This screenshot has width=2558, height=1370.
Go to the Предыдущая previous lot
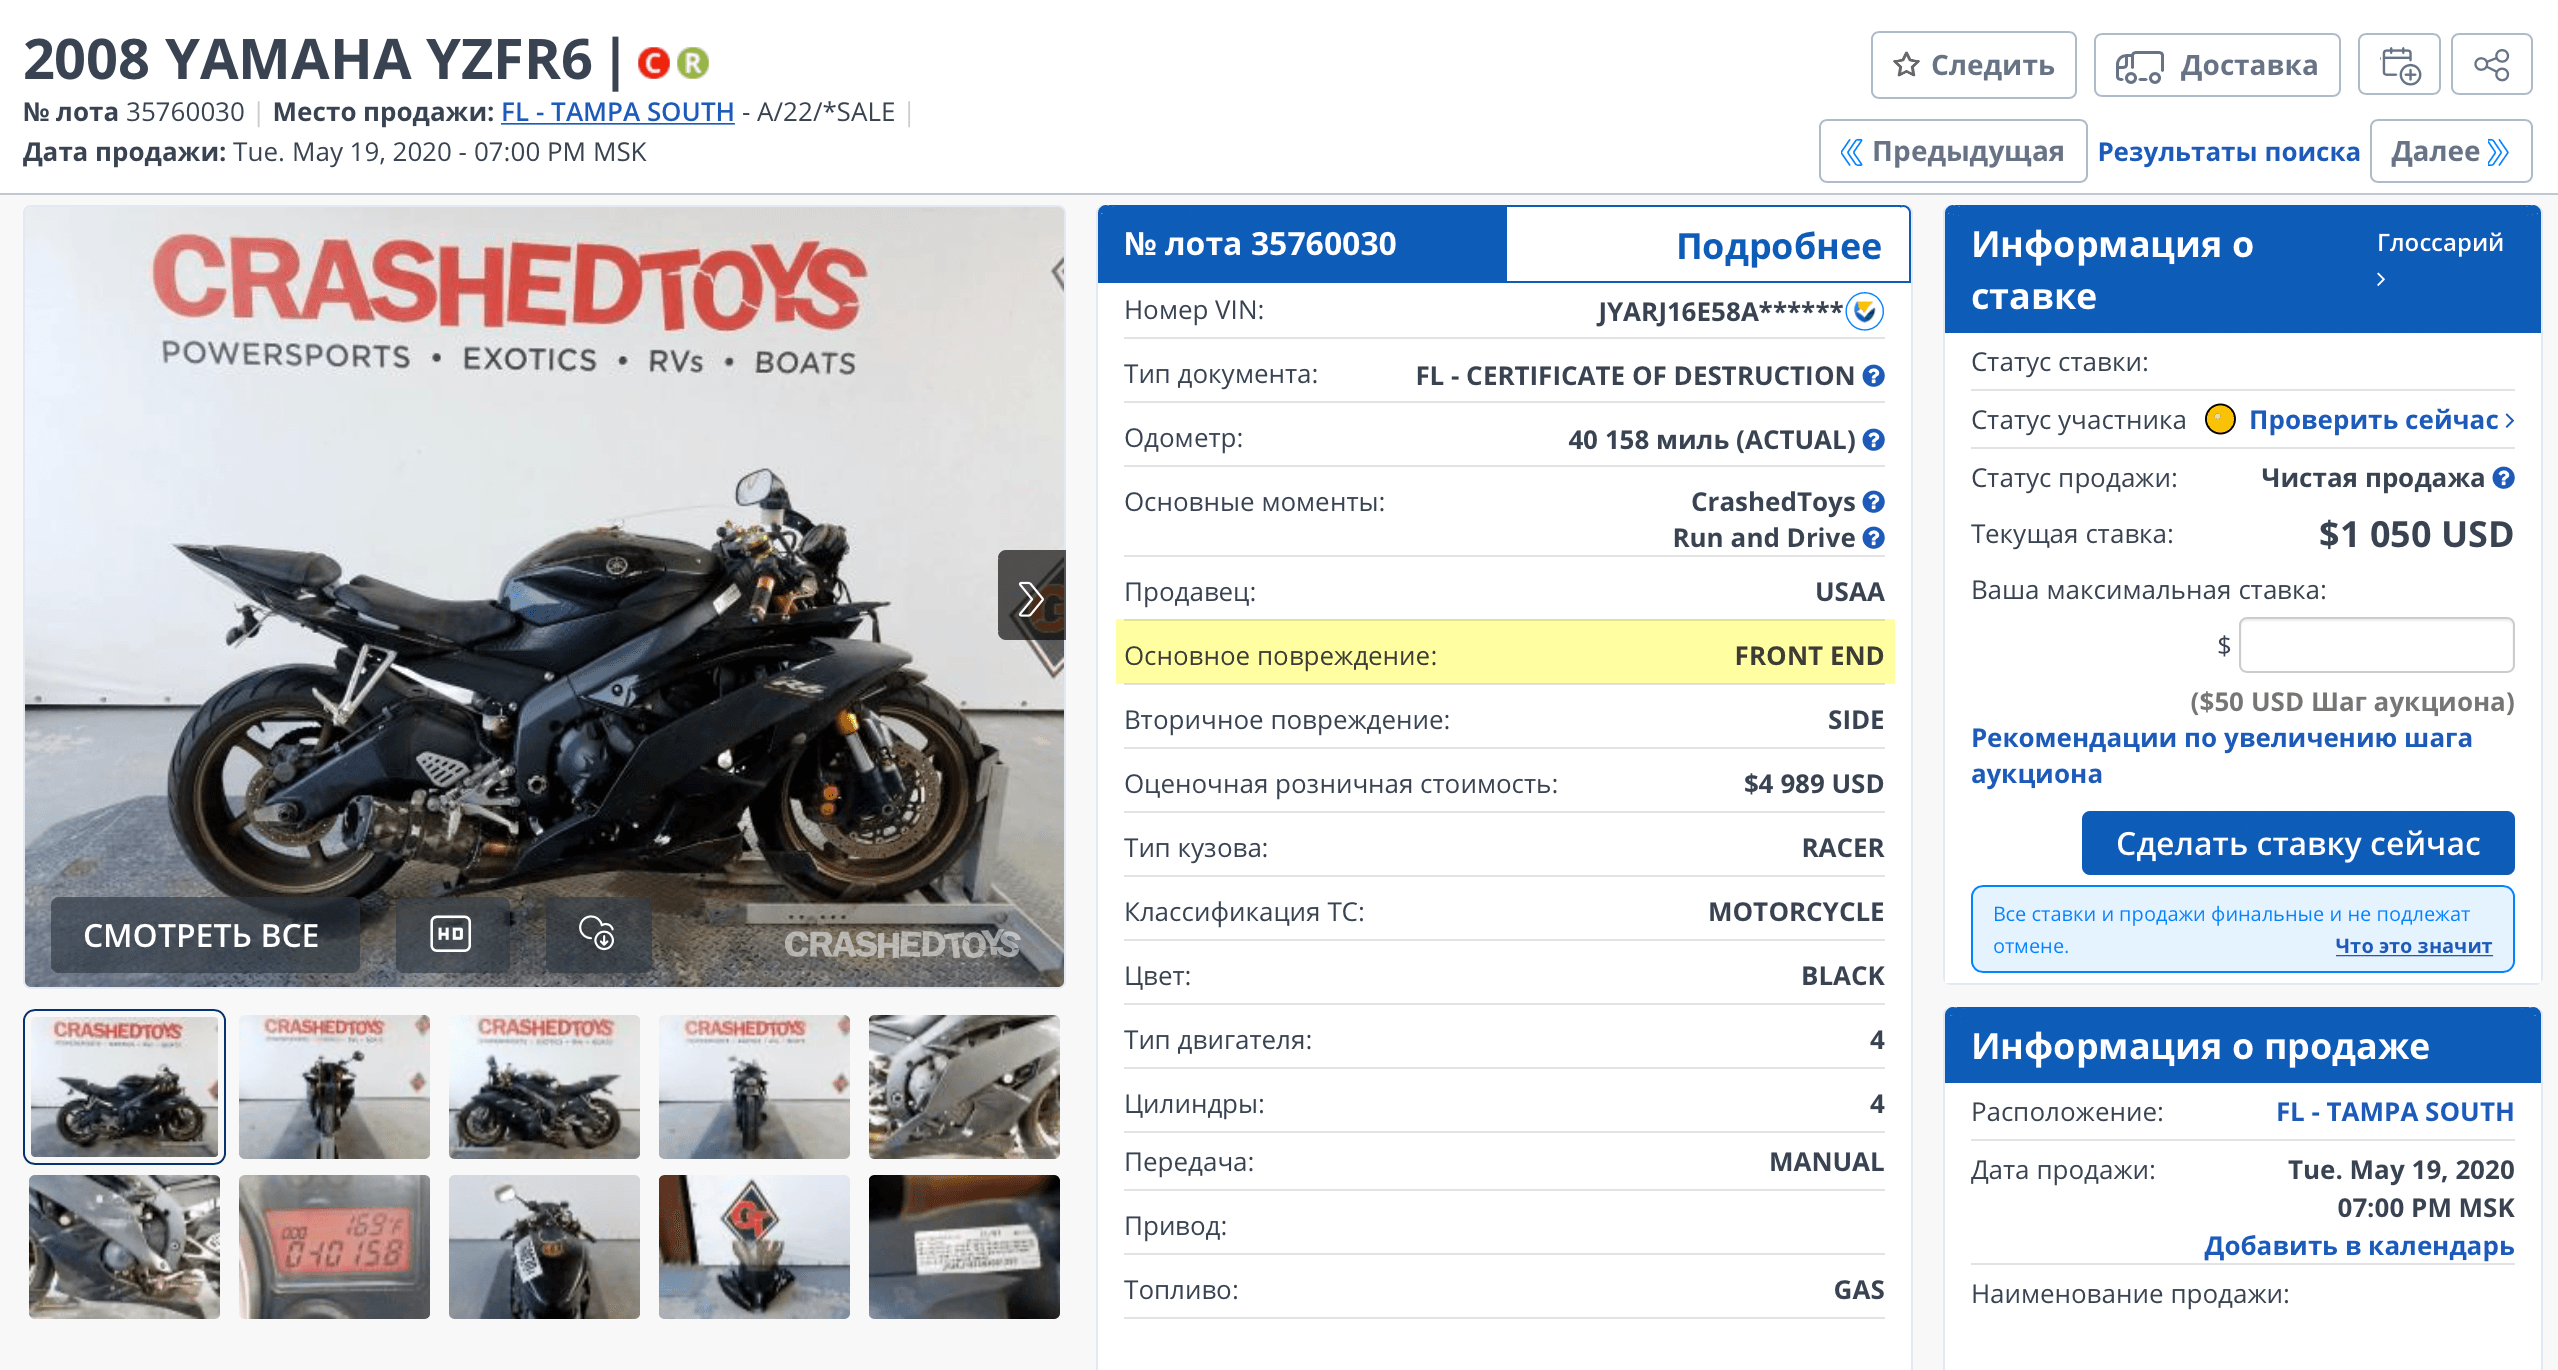pyautogui.click(x=1952, y=151)
